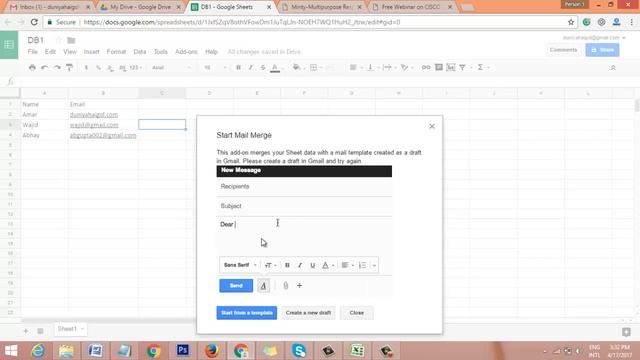Viewport: 640px width, 360px height.
Task: Open the vertical align dropdown
Action: click(373, 67)
